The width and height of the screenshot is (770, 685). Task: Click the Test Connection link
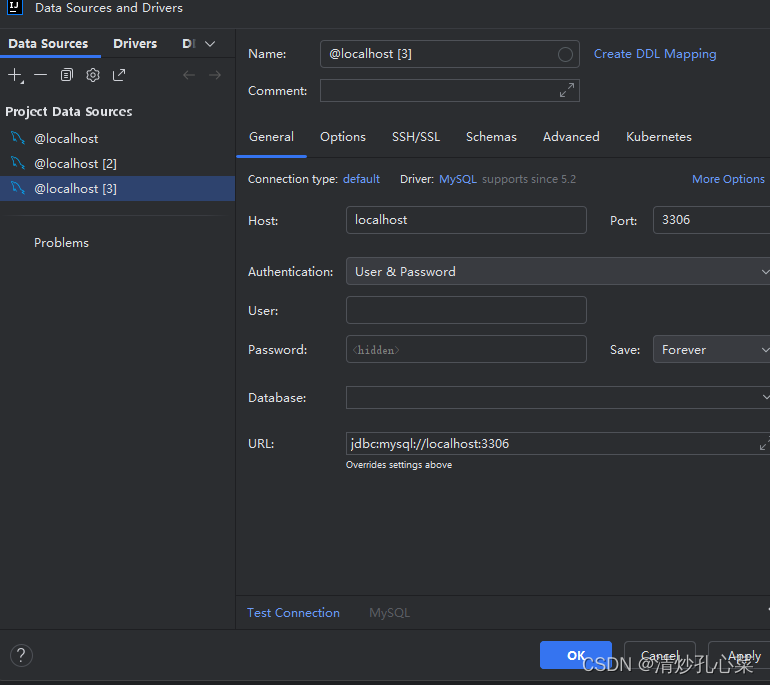[x=293, y=613]
